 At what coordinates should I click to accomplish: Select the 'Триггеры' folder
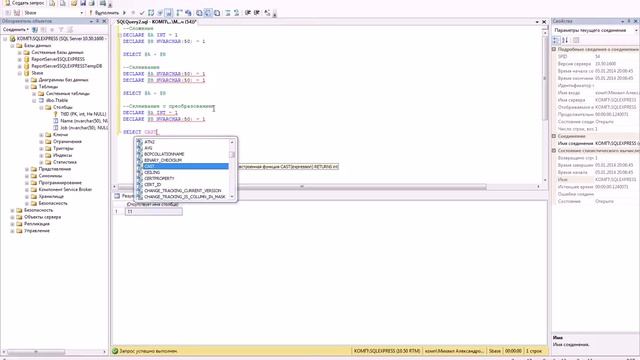(63, 149)
